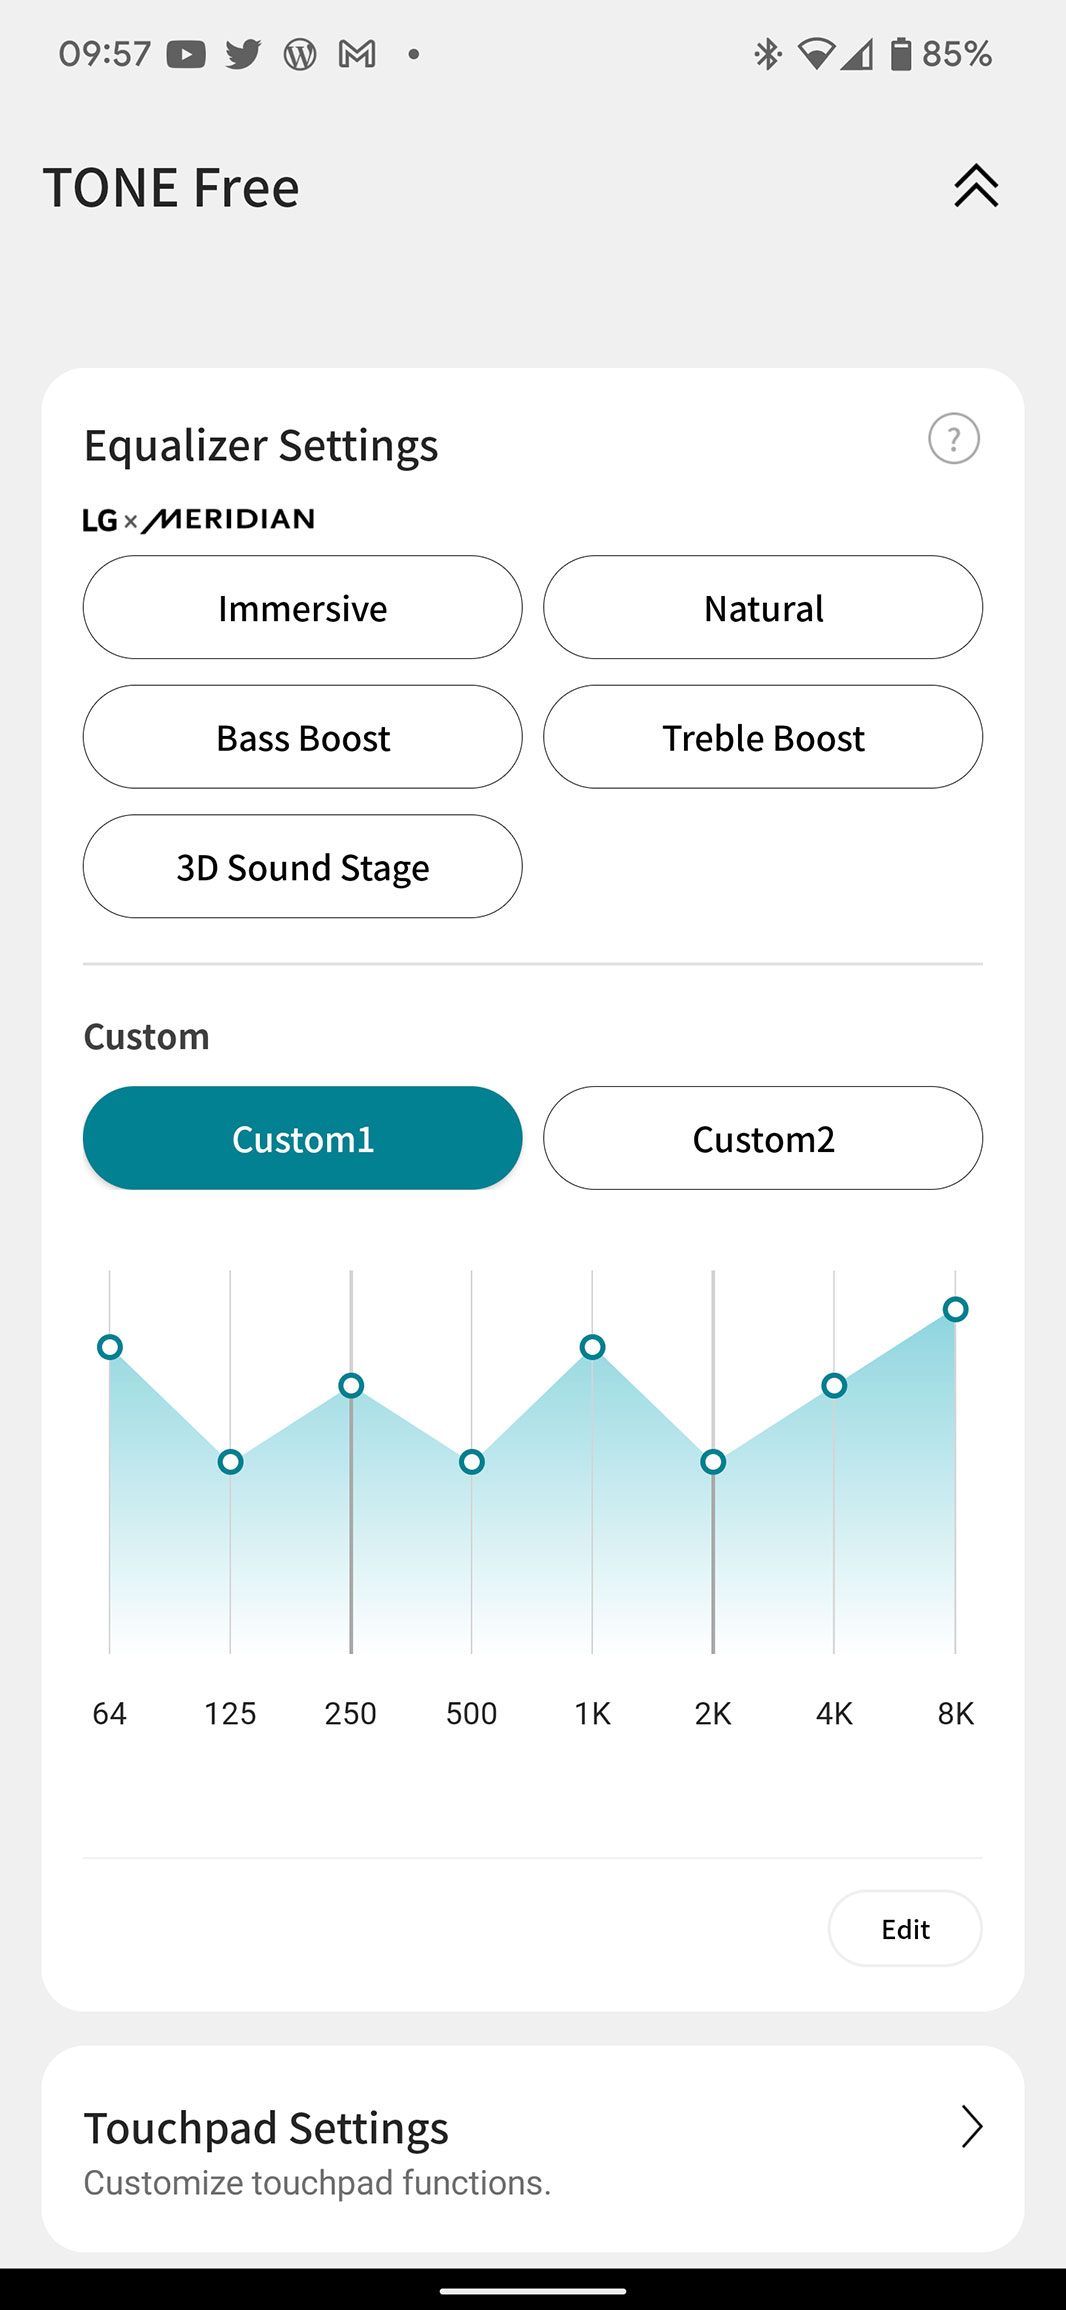Viewport: 1066px width, 2310px height.
Task: Select the Immersive equalizer preset
Action: point(302,607)
